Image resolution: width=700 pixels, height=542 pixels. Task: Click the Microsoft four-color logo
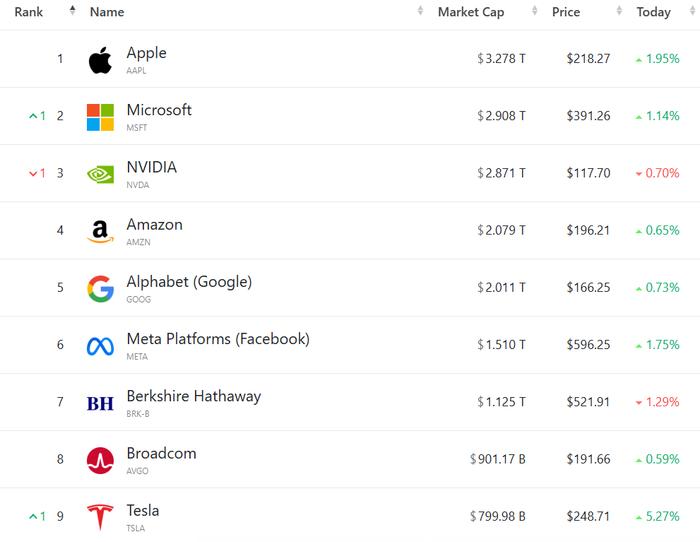click(x=100, y=117)
